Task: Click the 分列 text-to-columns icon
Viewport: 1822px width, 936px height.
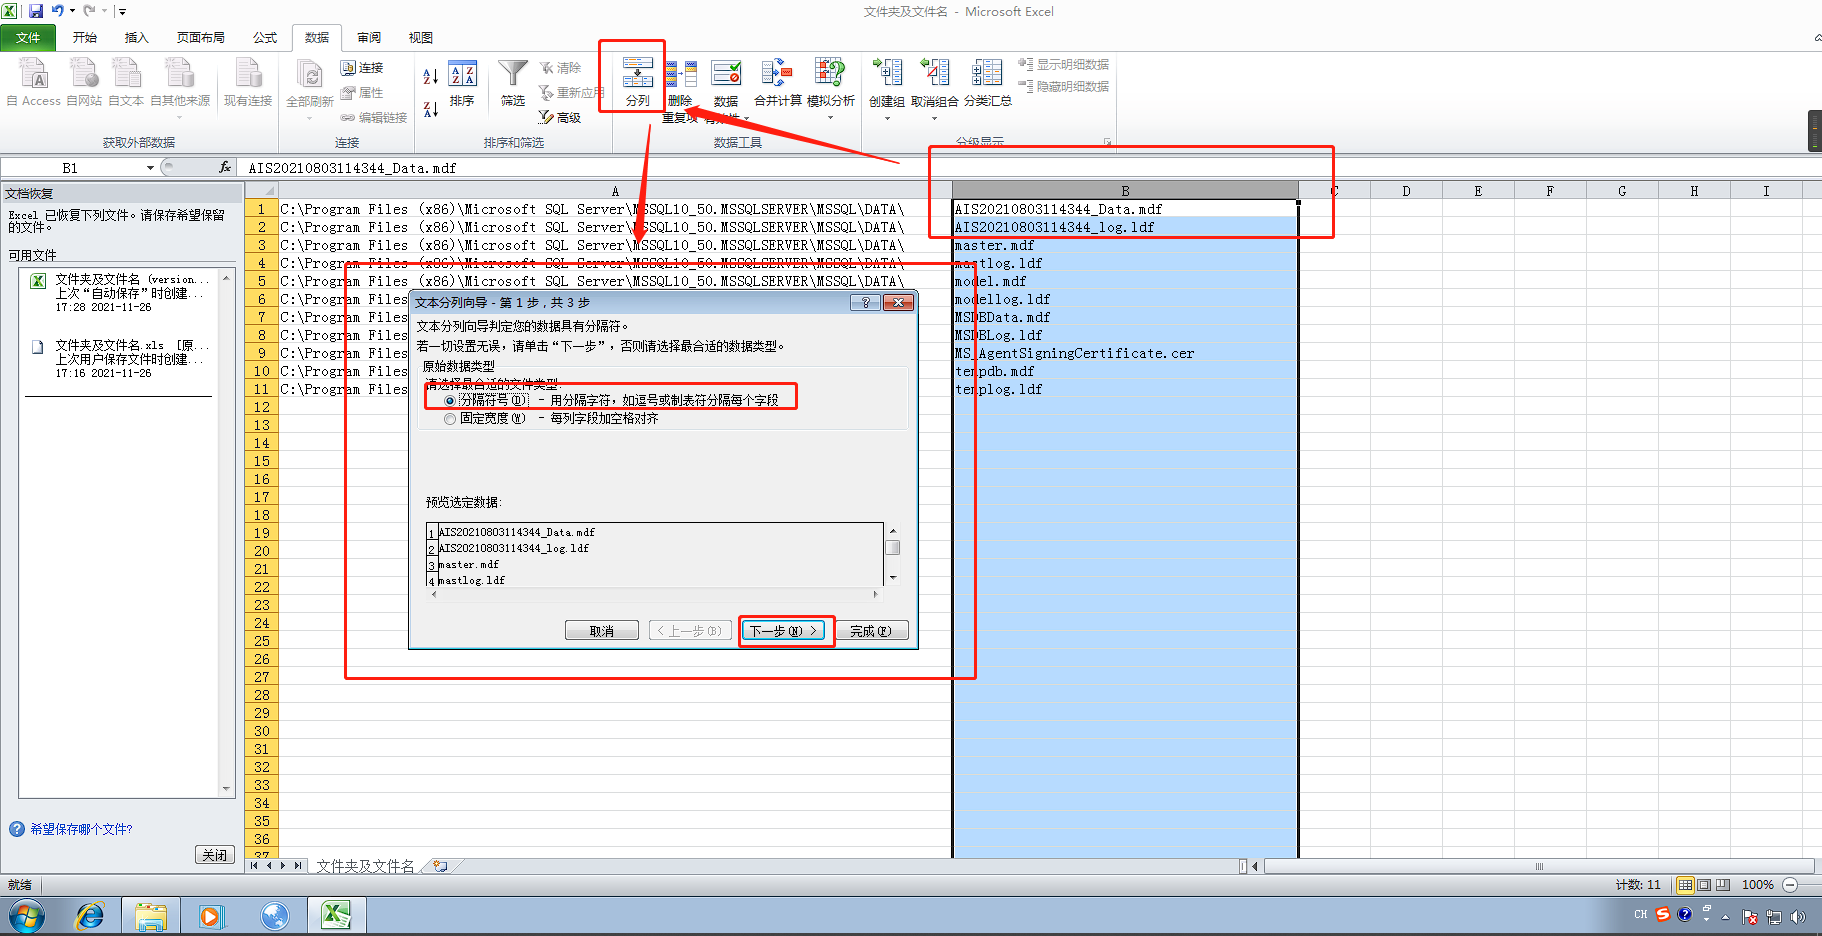Action: click(x=637, y=72)
